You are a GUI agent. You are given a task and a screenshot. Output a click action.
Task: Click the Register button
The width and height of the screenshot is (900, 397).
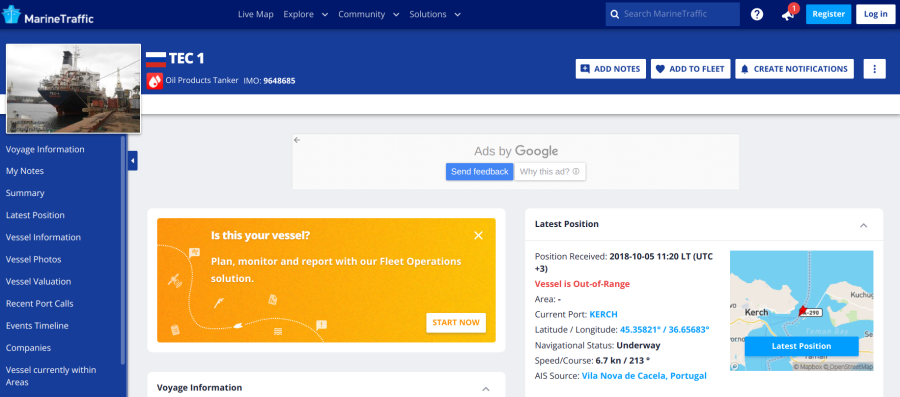(828, 14)
